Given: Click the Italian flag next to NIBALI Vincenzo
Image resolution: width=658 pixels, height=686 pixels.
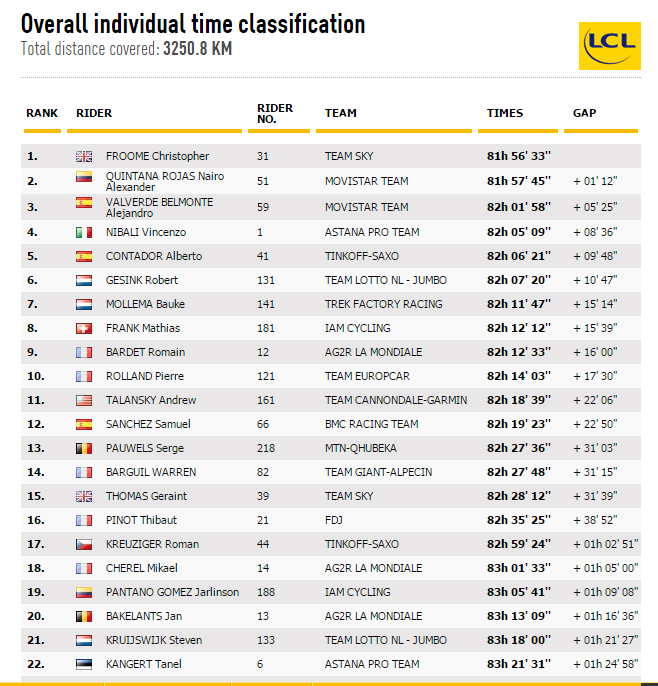Looking at the screenshot, I should tap(84, 232).
